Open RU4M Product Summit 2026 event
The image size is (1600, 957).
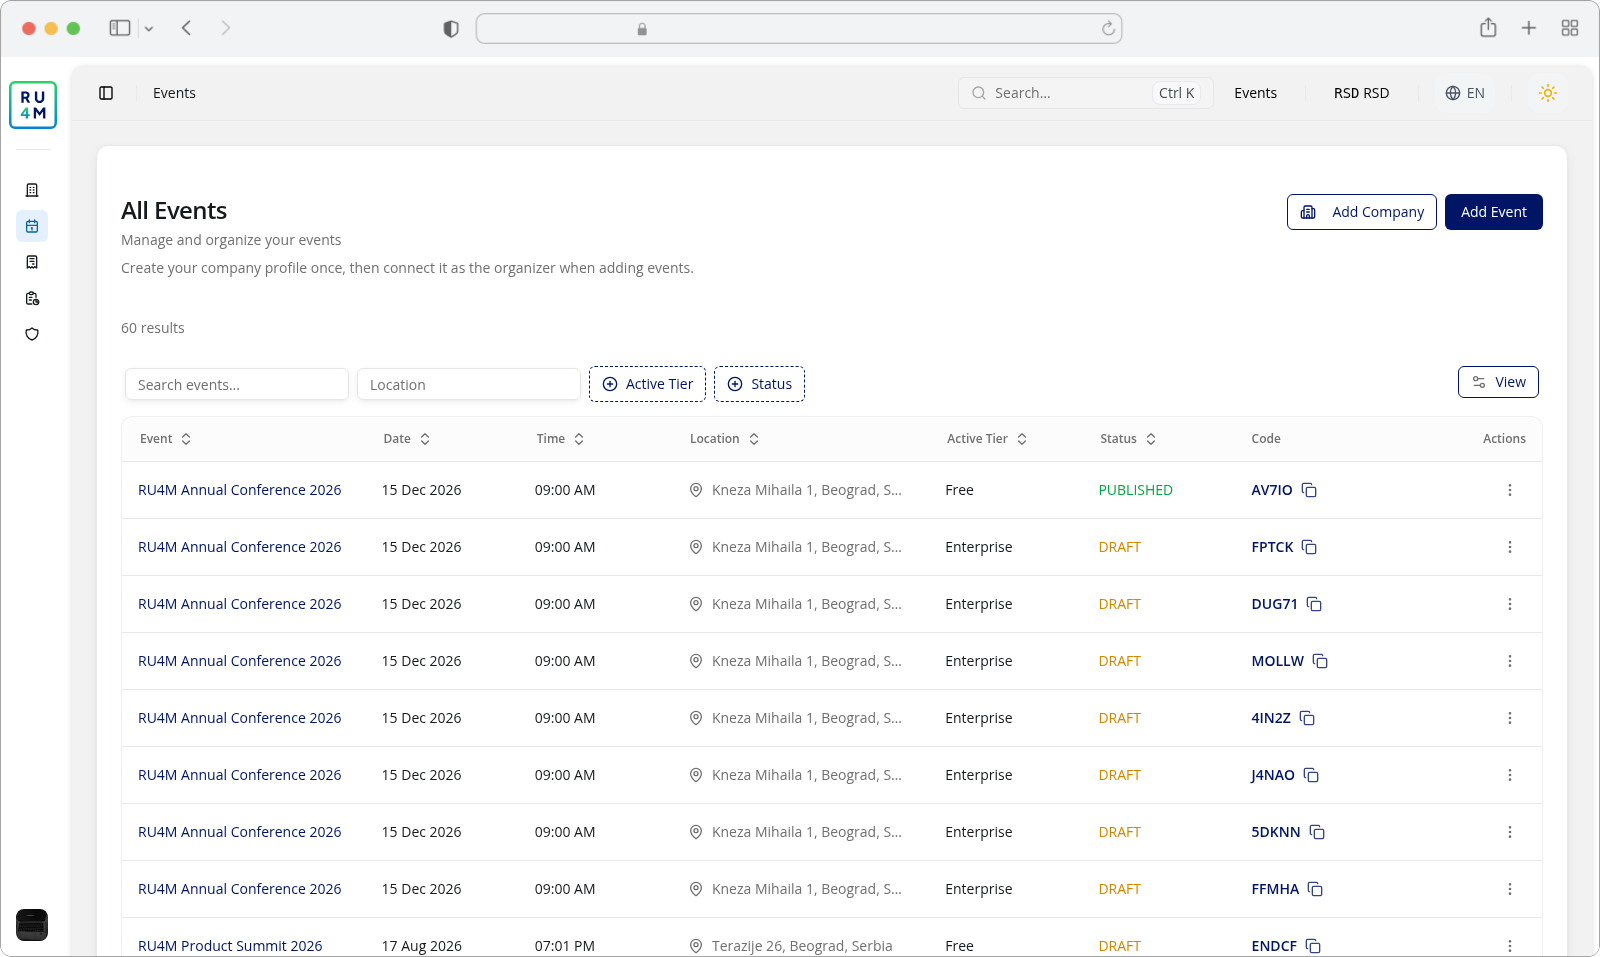[230, 946]
